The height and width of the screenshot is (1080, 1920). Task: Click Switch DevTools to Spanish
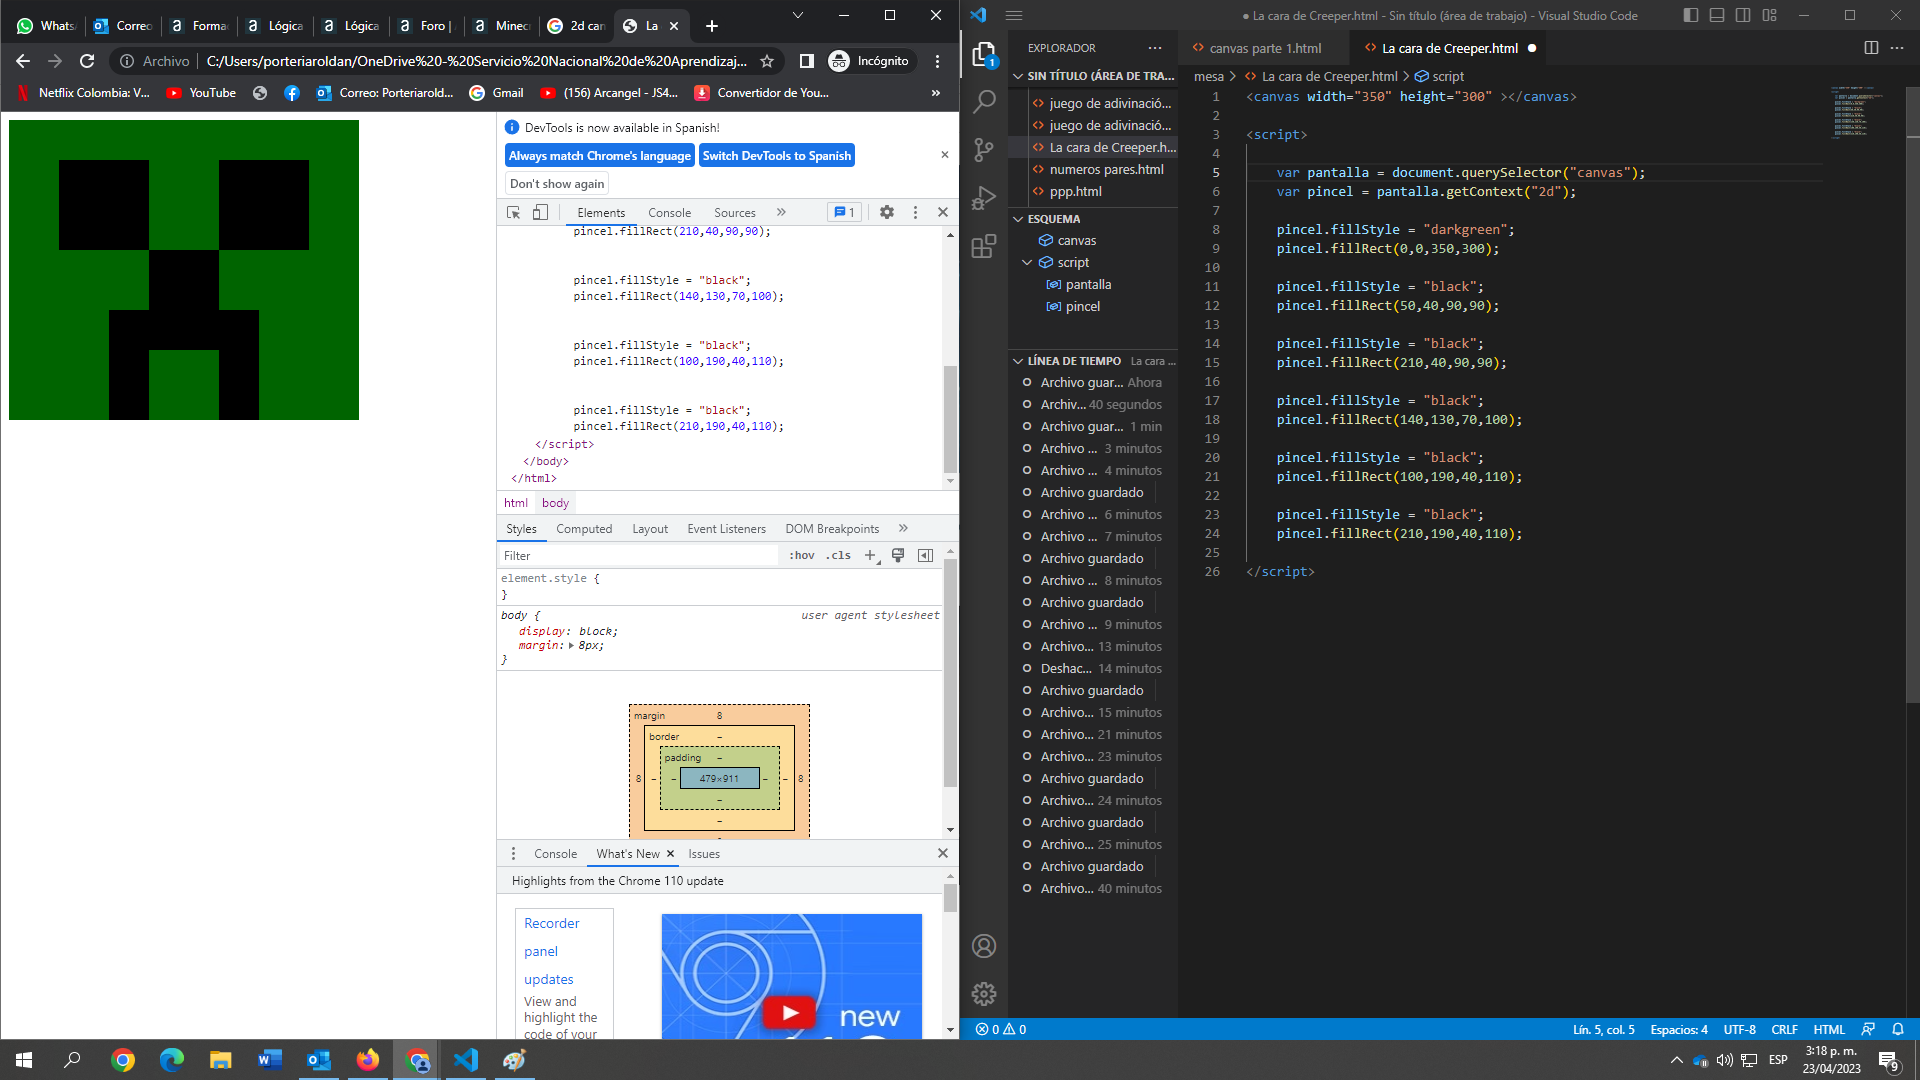click(x=777, y=156)
